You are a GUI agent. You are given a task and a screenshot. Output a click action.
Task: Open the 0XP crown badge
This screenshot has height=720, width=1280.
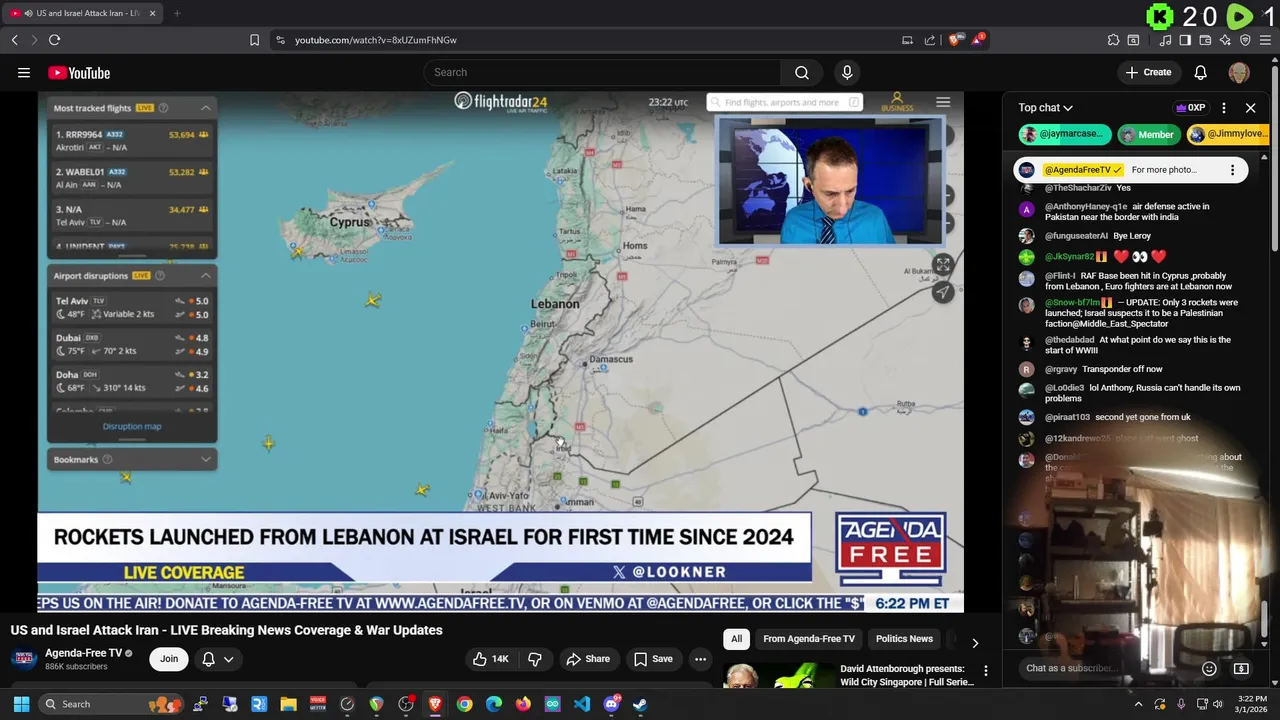coord(1190,108)
